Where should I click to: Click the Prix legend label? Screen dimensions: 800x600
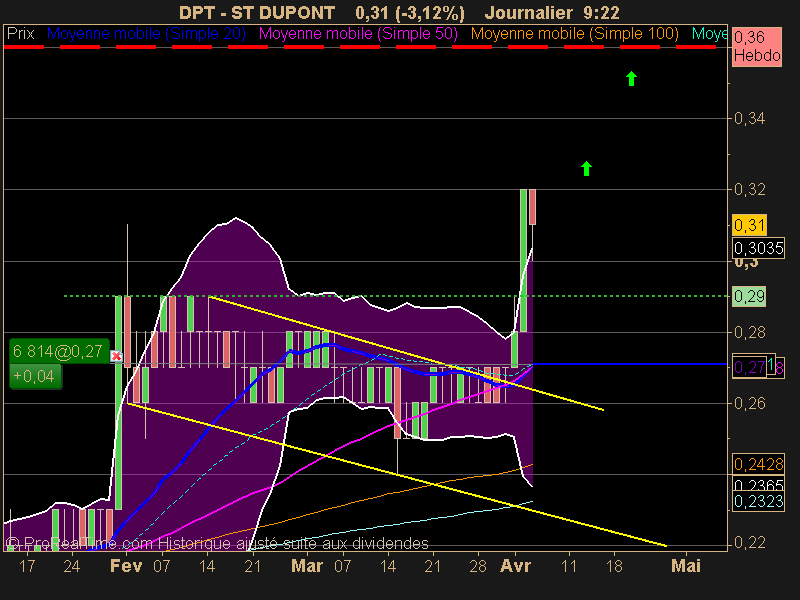point(20,34)
